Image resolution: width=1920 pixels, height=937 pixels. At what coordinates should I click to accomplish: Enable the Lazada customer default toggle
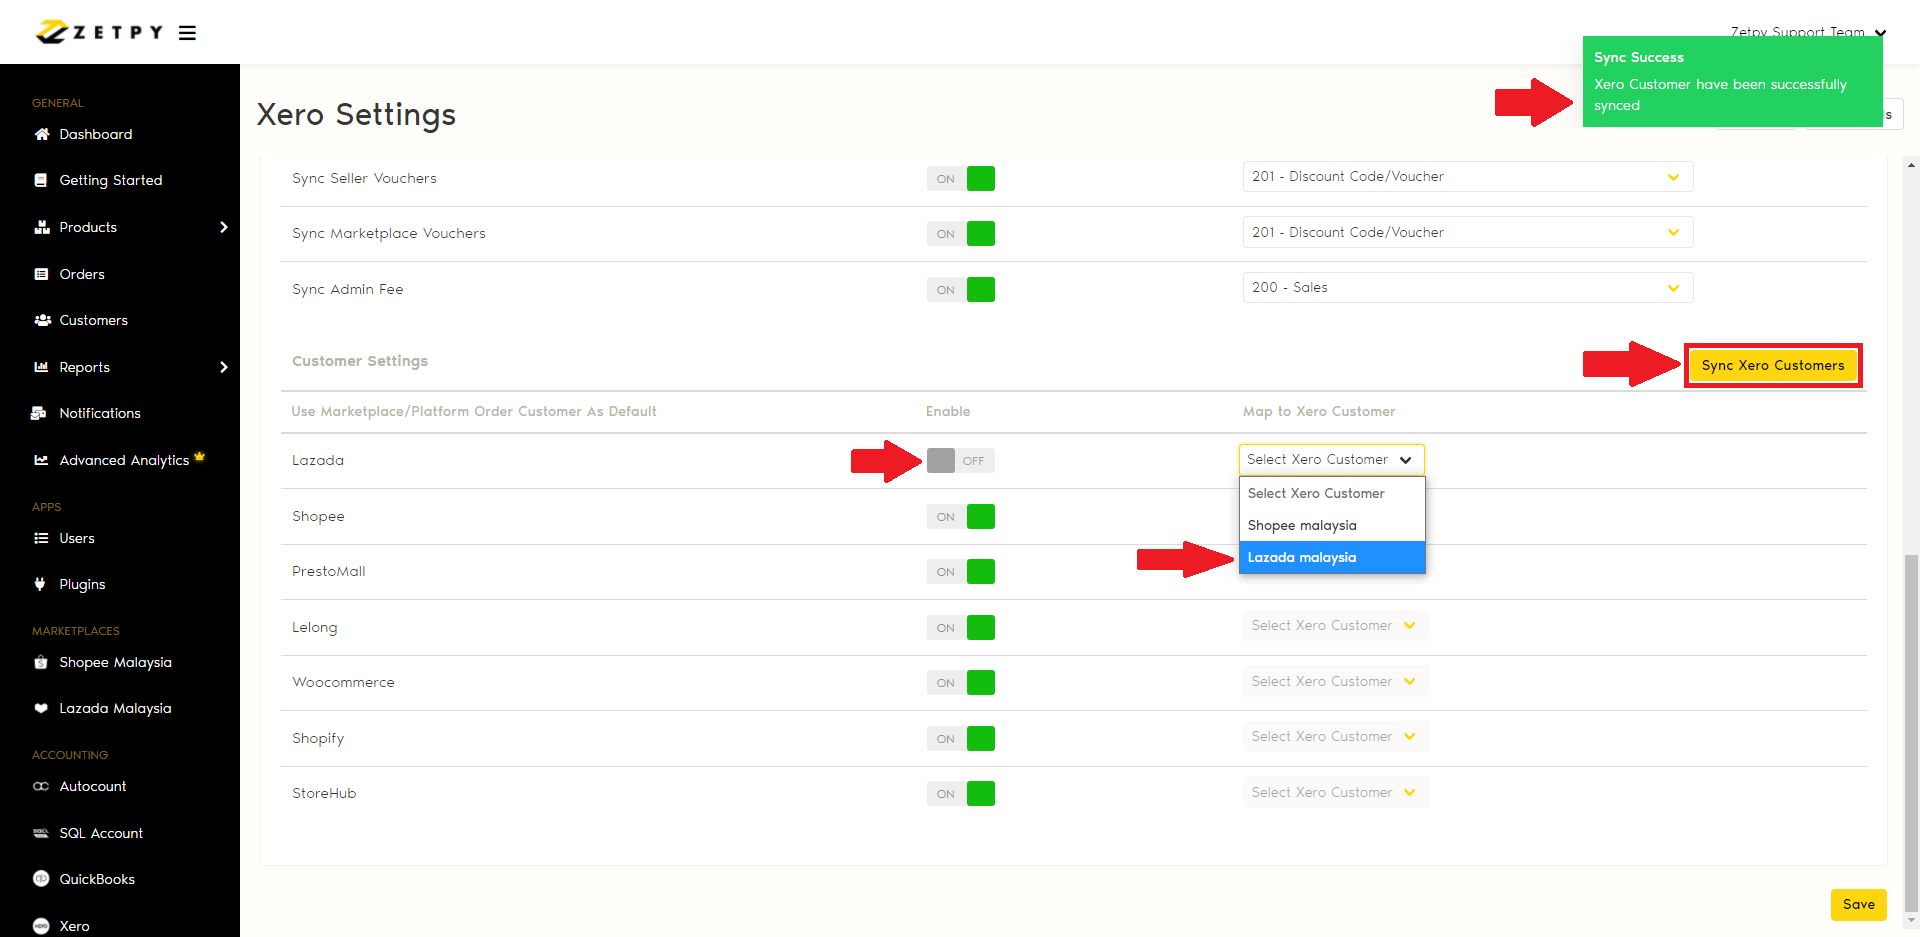(961, 461)
